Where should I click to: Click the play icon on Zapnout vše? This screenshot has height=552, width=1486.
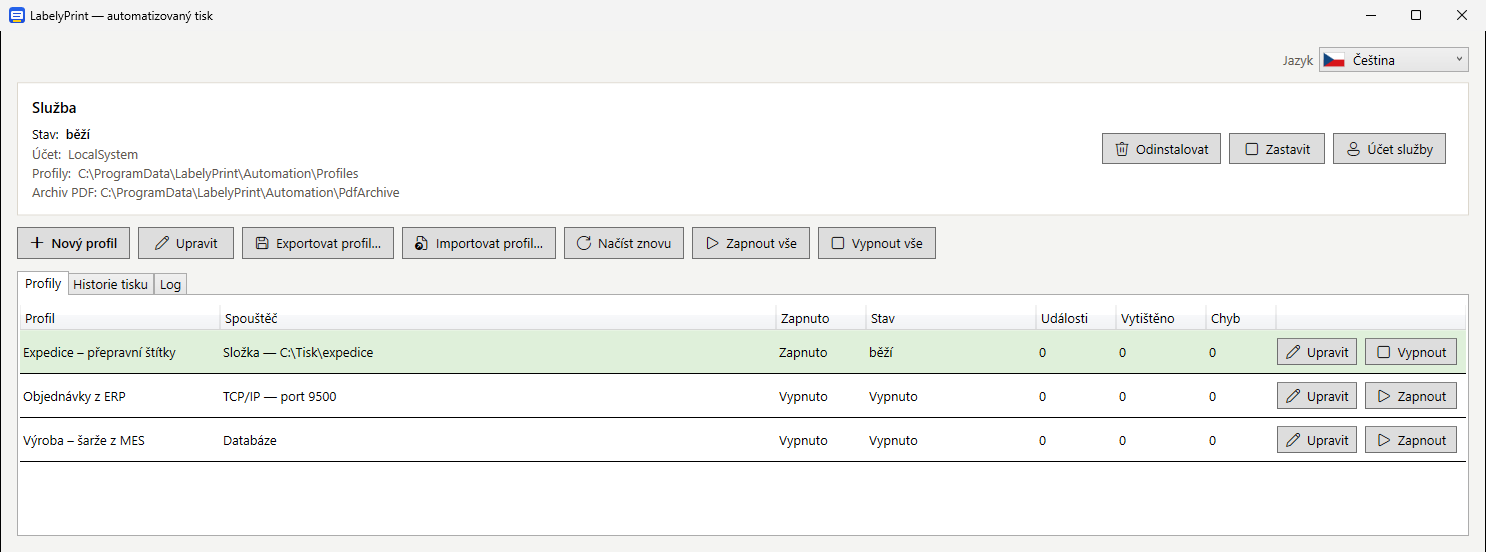tap(712, 243)
